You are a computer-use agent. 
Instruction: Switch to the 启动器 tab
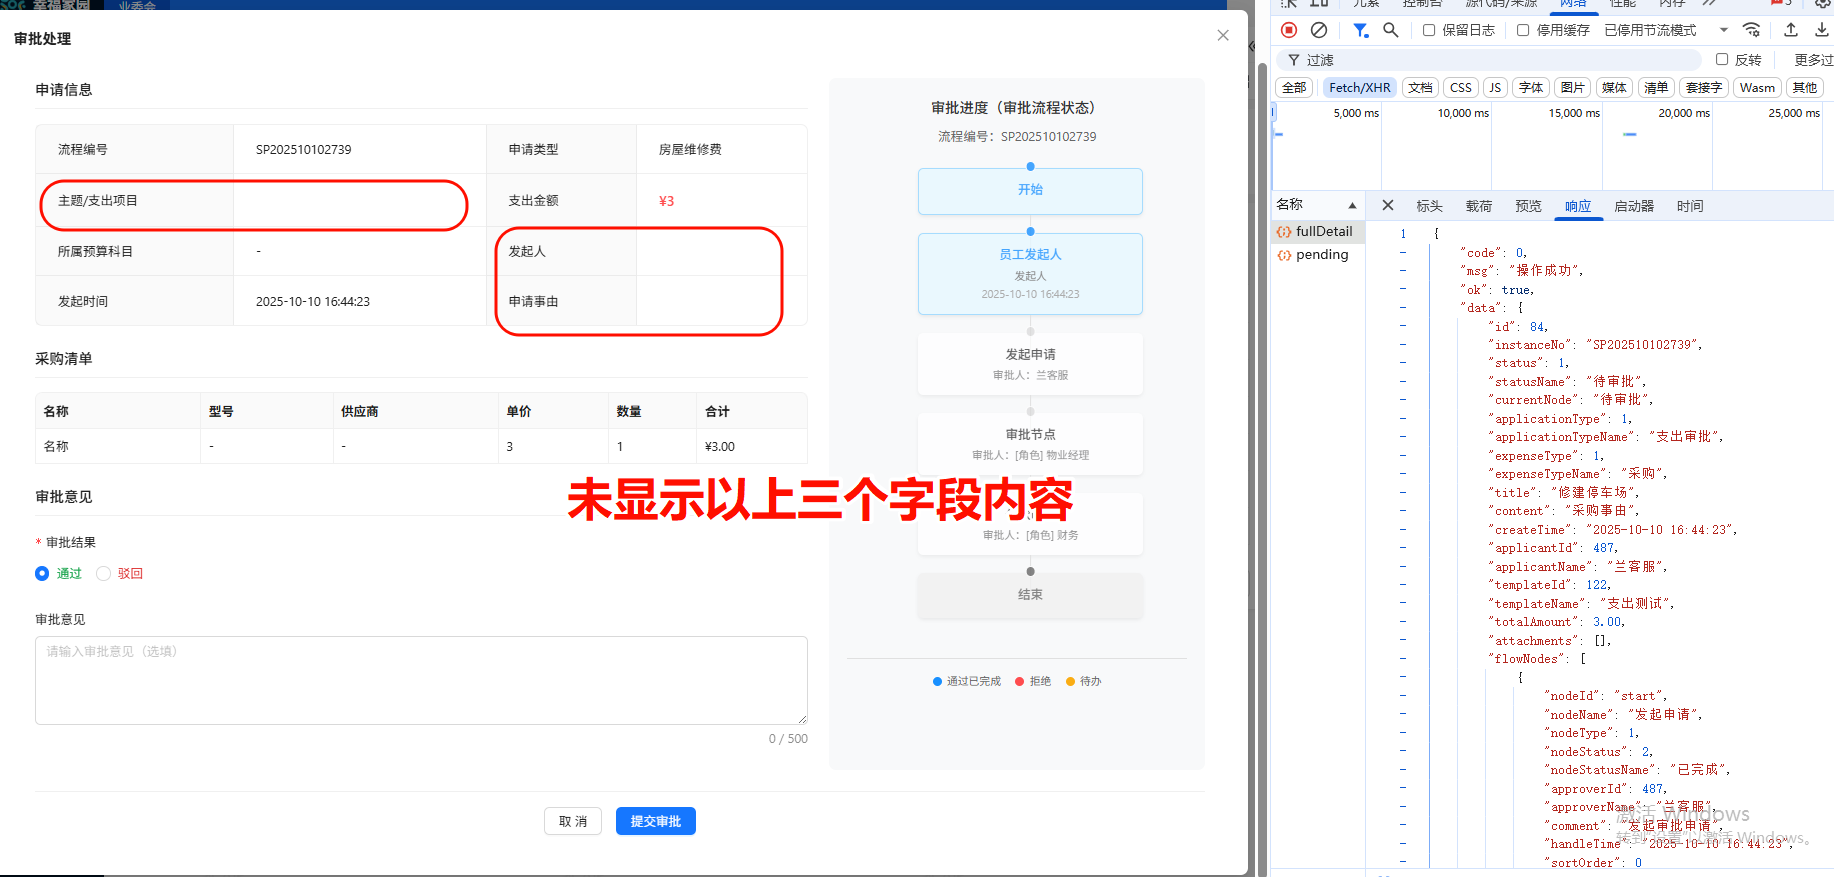[1634, 206]
